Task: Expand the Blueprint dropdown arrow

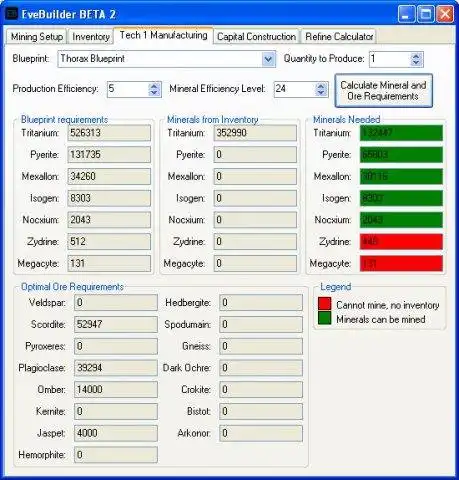Action: point(268,59)
